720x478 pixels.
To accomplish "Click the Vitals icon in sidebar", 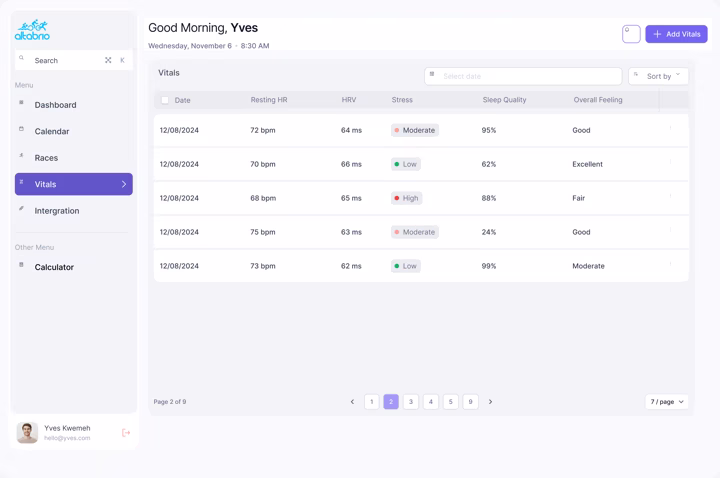I will coord(21,182).
